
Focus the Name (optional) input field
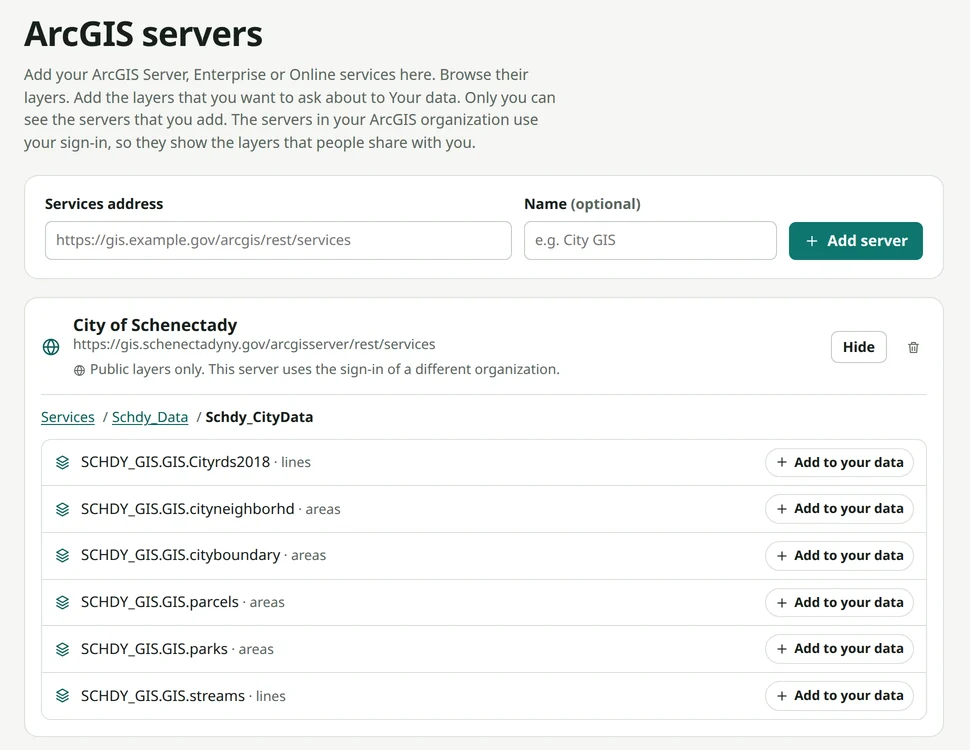pos(650,240)
